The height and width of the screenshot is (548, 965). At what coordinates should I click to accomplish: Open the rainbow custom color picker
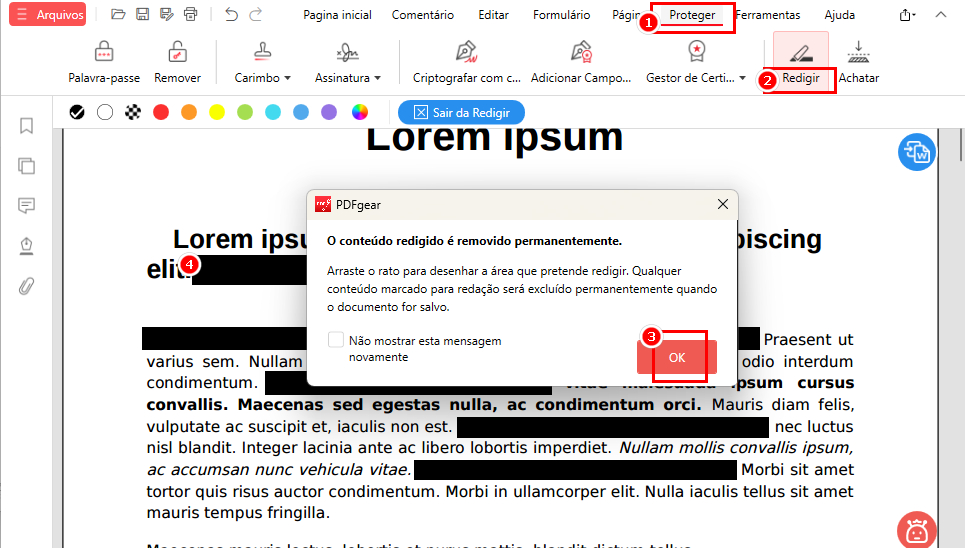tap(360, 112)
